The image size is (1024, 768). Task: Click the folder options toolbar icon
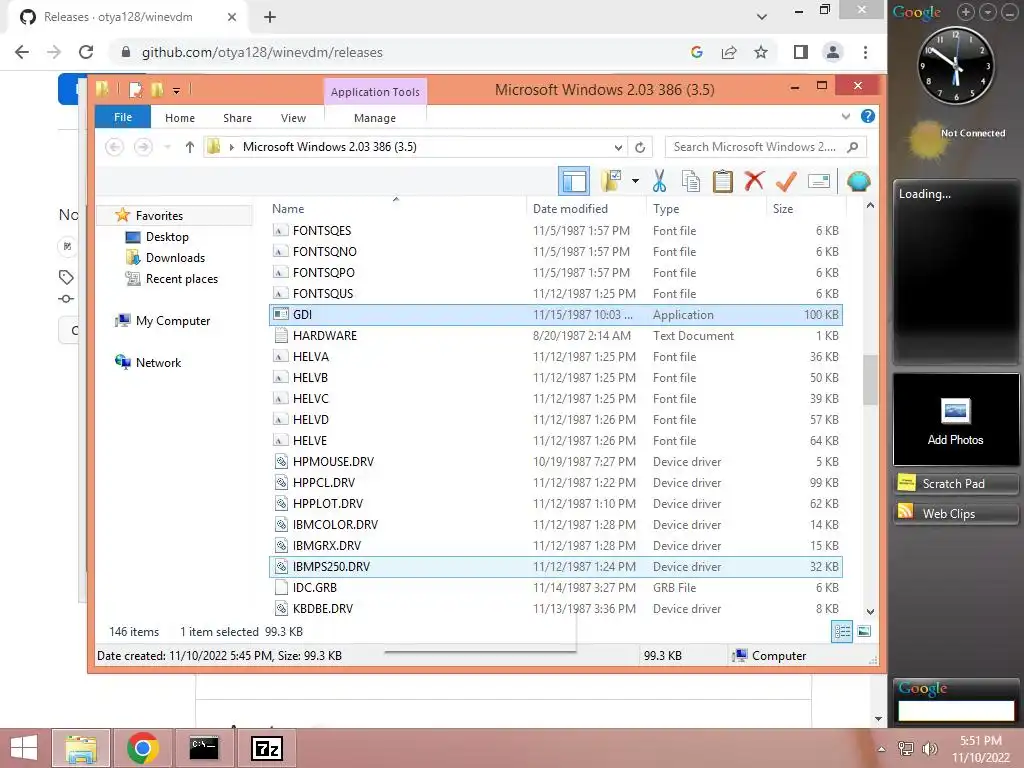tap(611, 182)
